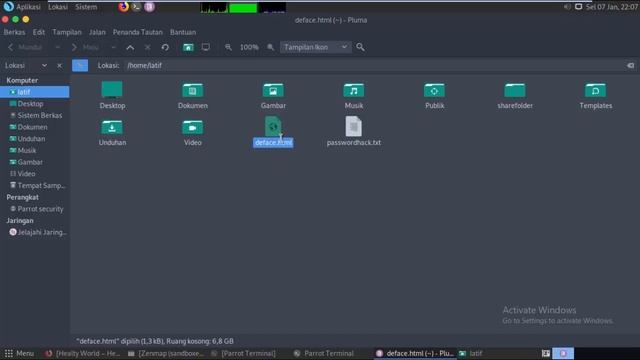This screenshot has width=640, height=360.
Task: Clear the location bar text
Action: (x=630, y=65)
